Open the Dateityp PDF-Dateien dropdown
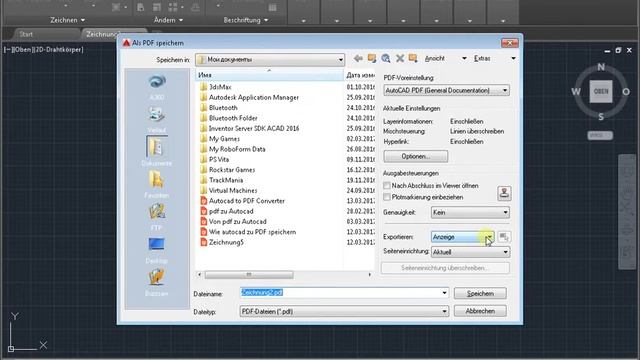This screenshot has height=360, width=640. (x=344, y=311)
